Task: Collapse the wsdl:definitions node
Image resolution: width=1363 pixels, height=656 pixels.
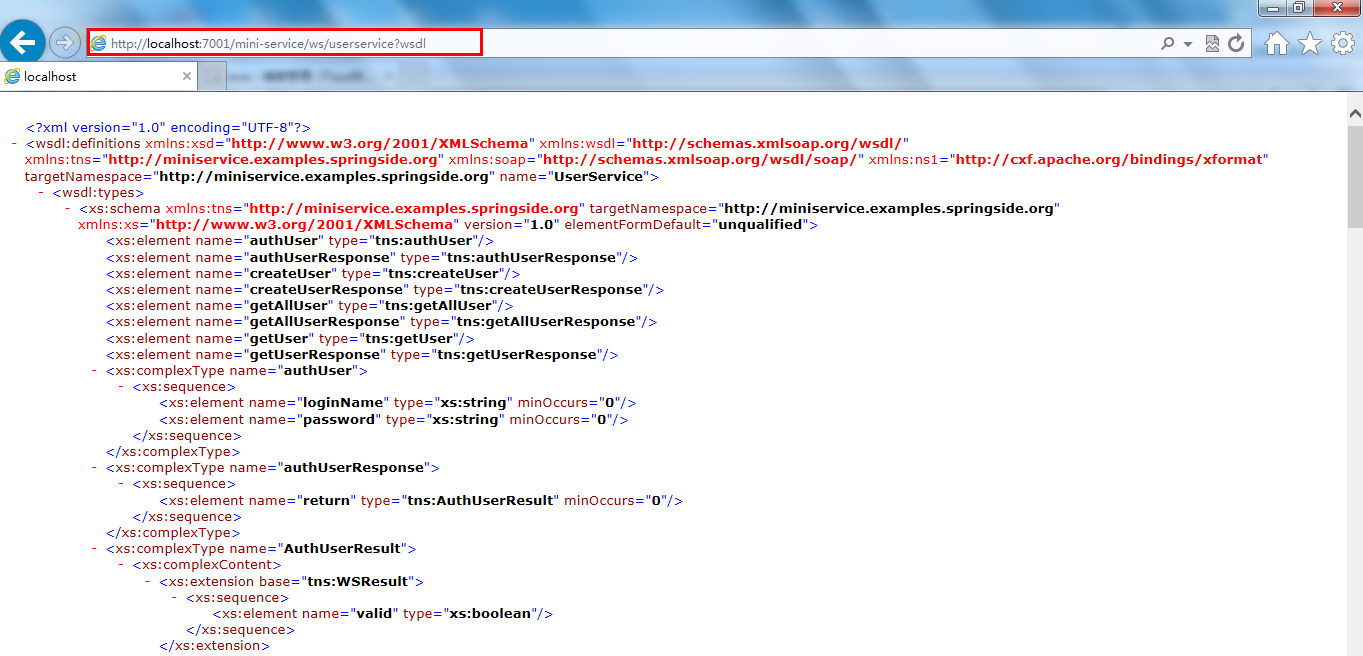Action: (x=14, y=144)
